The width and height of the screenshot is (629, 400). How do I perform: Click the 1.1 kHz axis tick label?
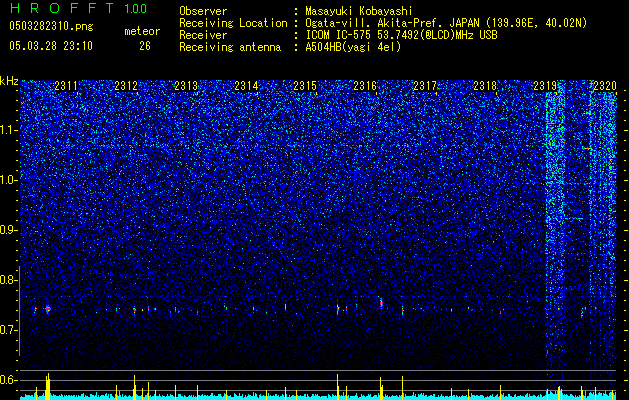coord(9,130)
